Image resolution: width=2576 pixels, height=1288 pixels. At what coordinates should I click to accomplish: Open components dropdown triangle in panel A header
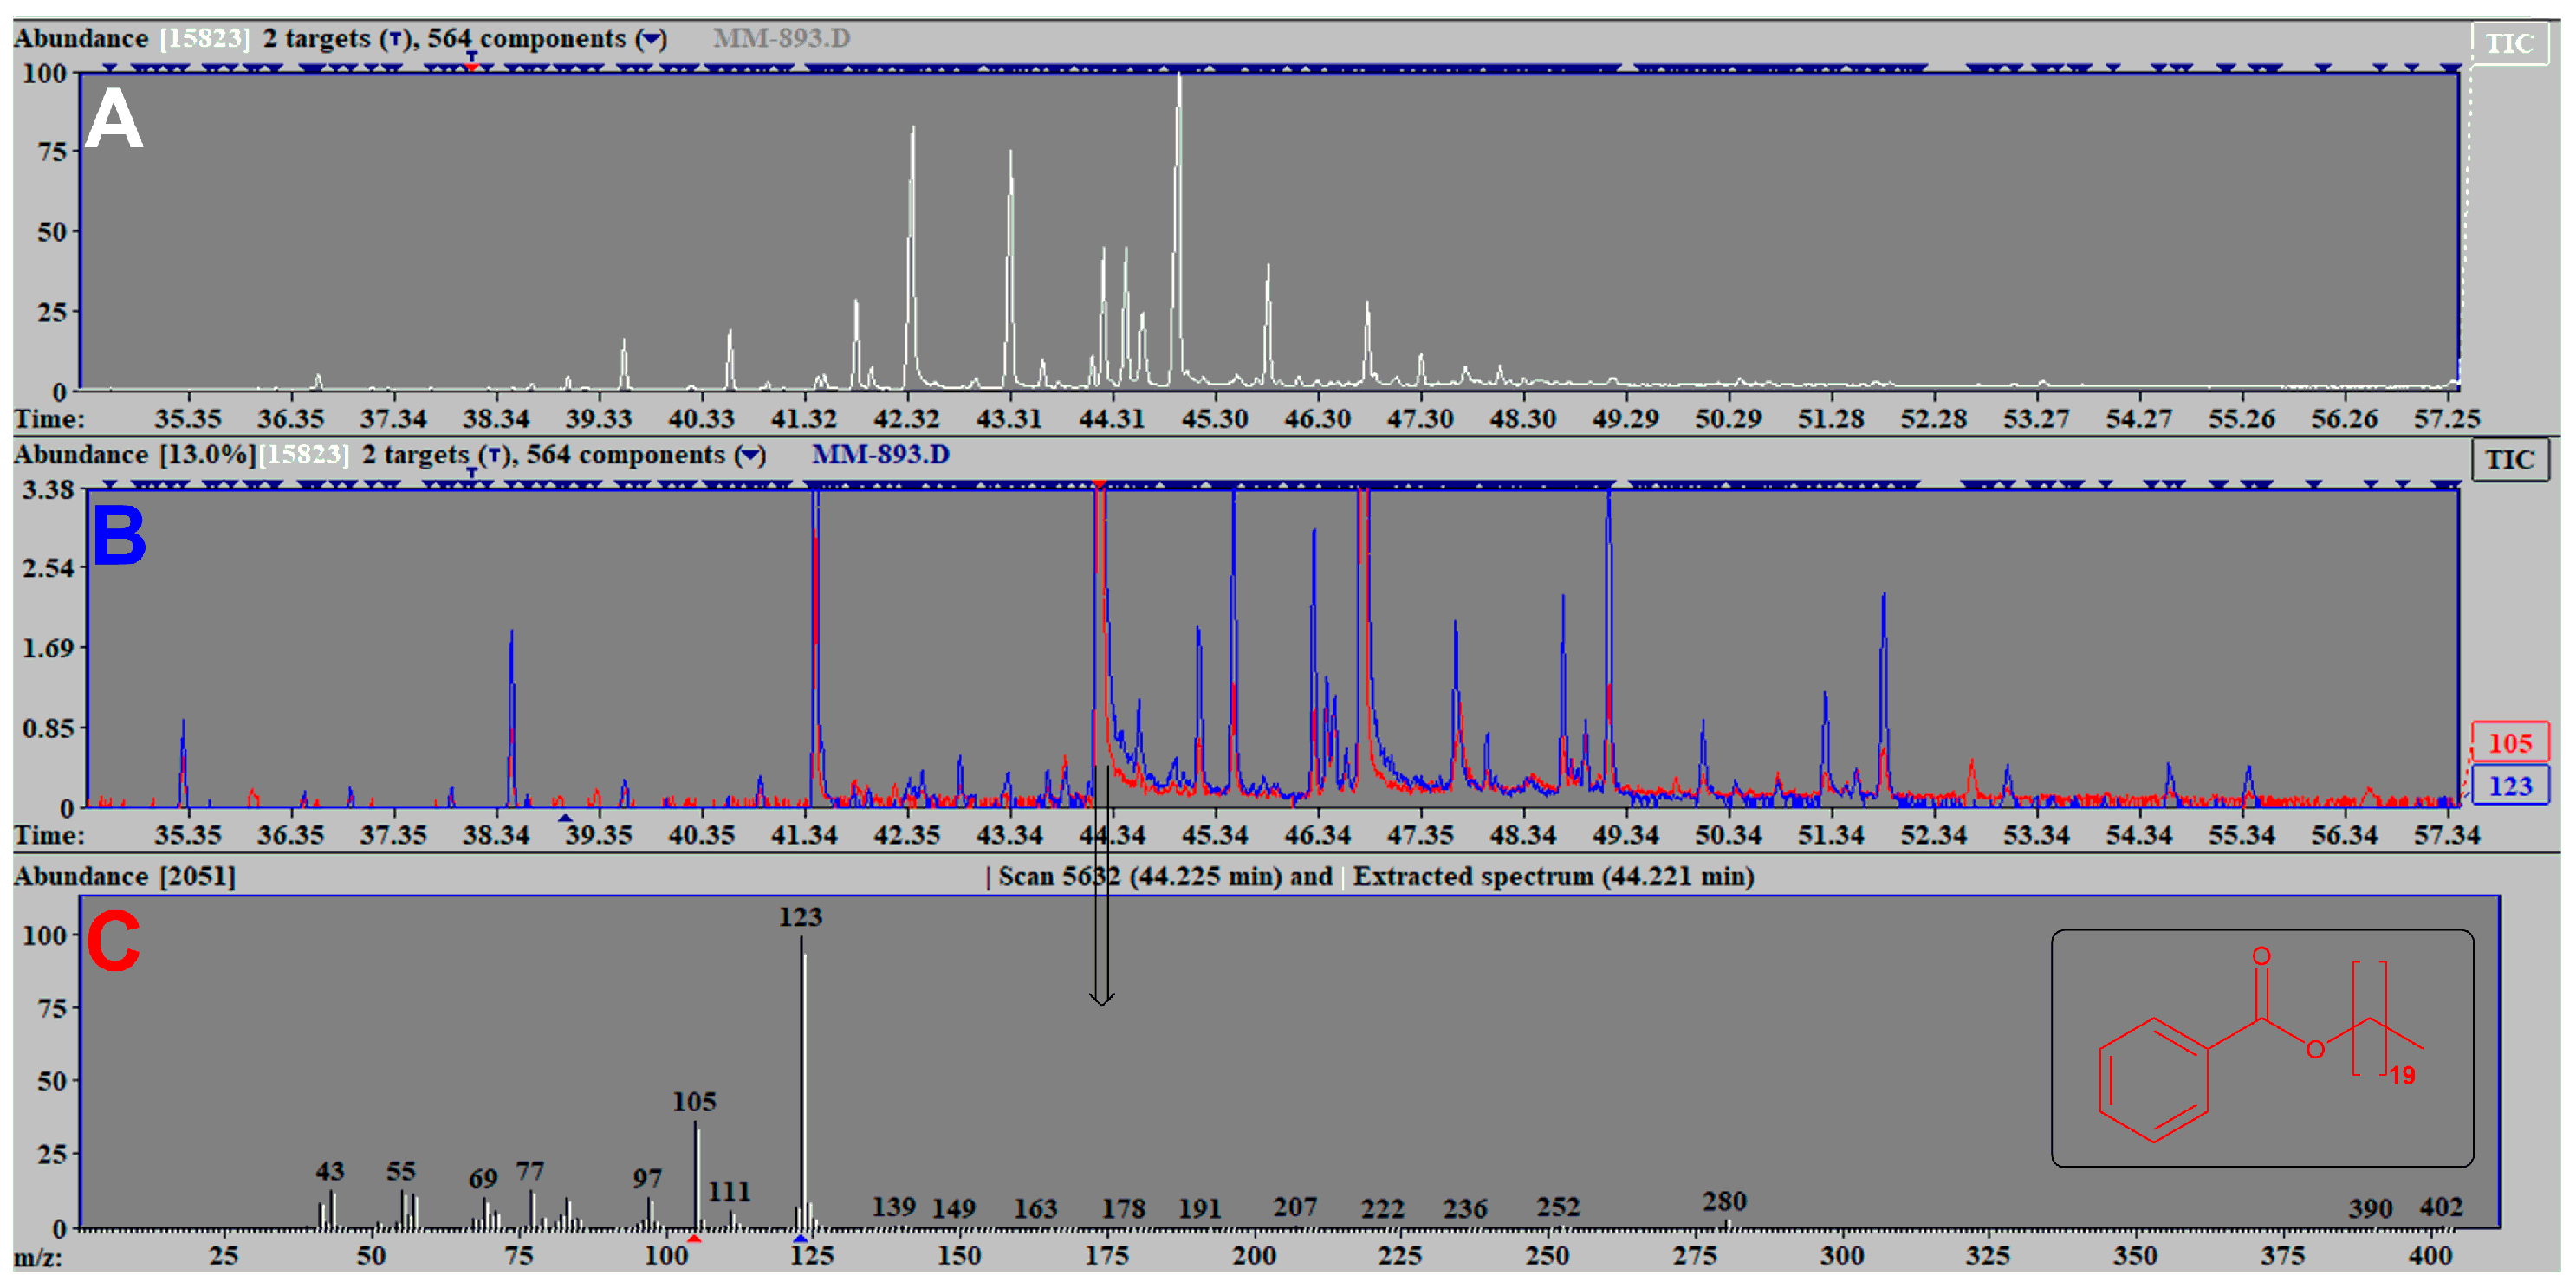[x=651, y=40]
